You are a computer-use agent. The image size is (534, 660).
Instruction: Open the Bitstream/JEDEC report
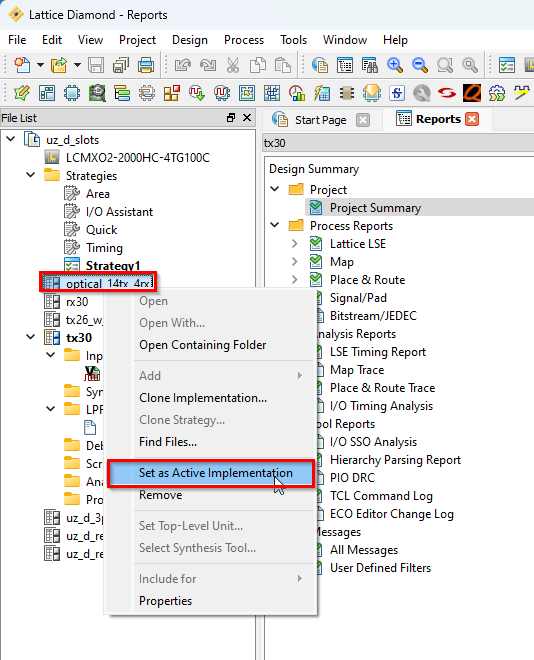[x=373, y=316]
